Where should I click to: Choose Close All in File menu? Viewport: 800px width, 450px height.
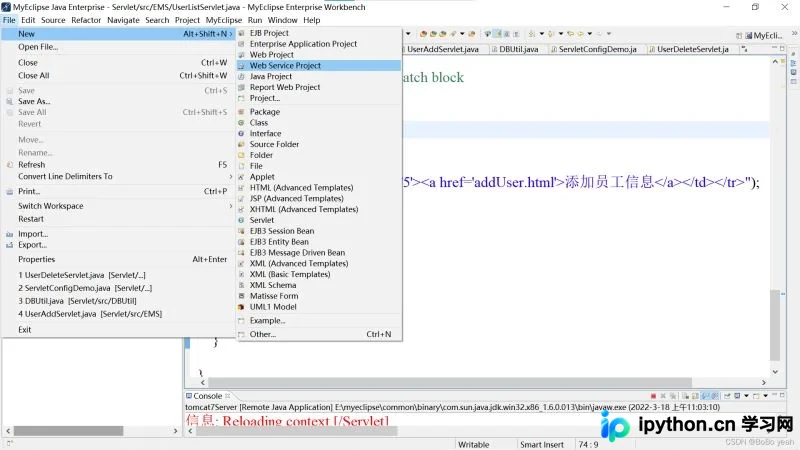click(118, 76)
